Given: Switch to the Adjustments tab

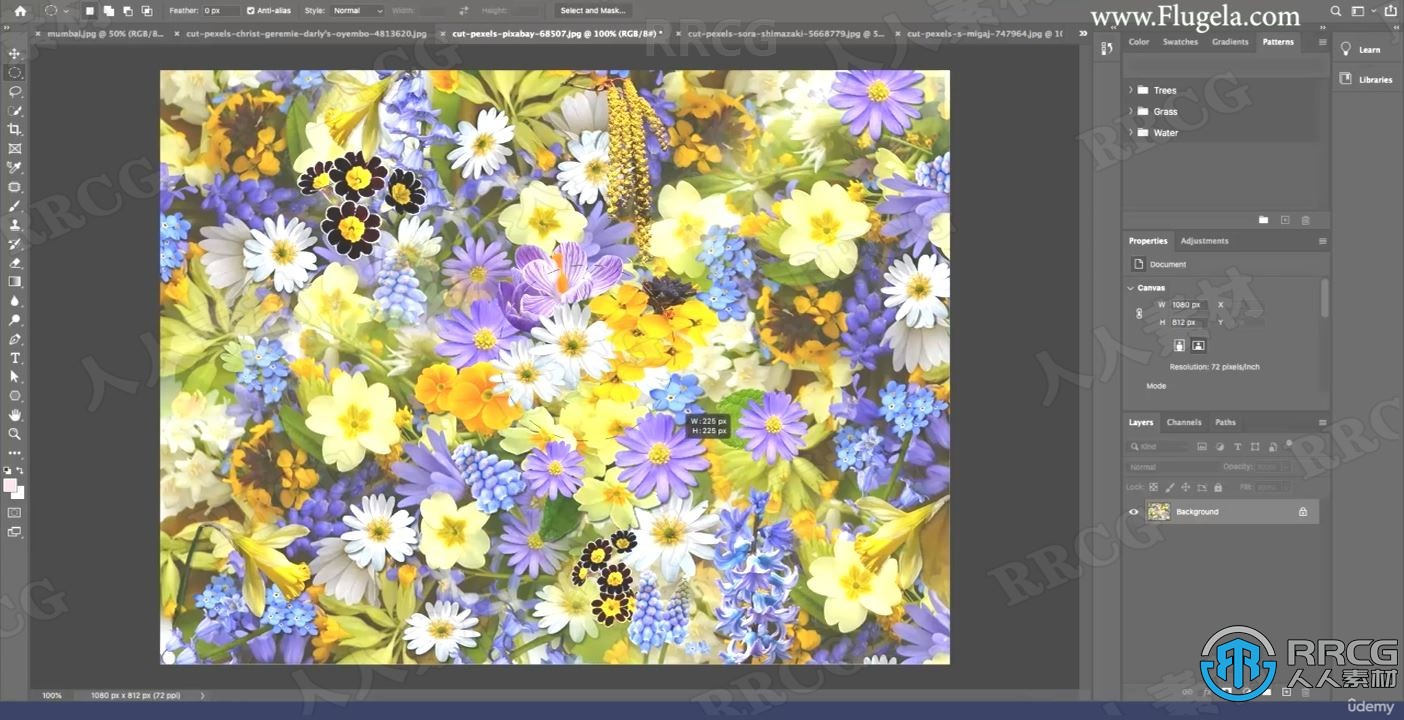Looking at the screenshot, I should (x=1204, y=241).
